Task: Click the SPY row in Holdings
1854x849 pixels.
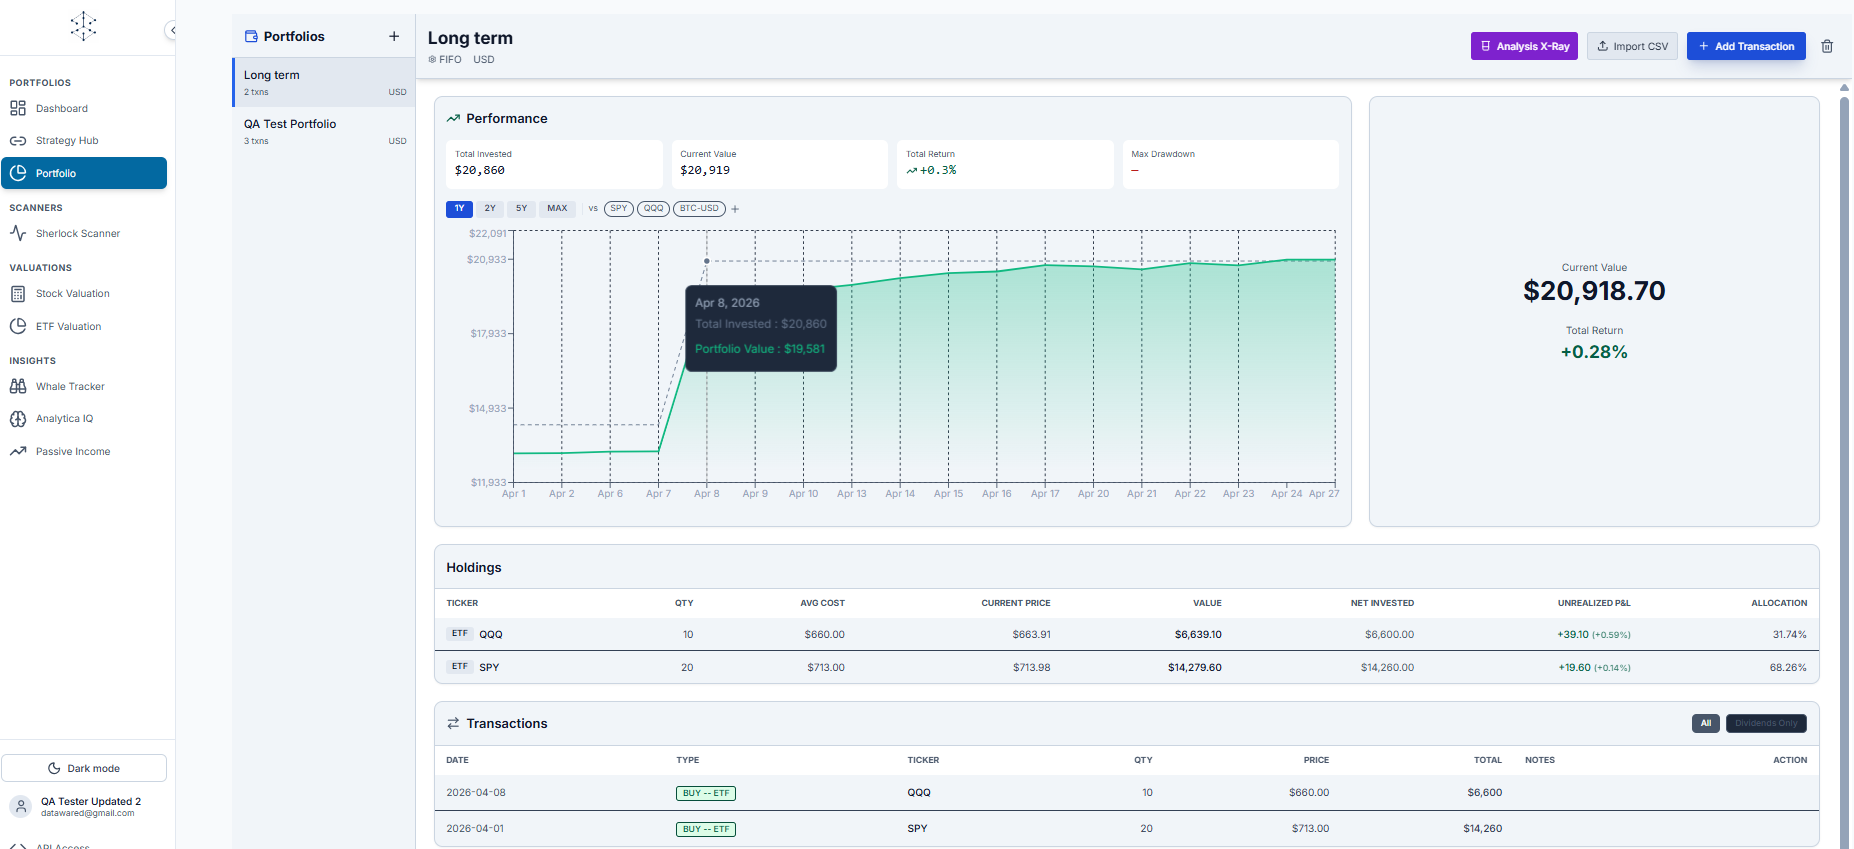Action: pos(1127,667)
